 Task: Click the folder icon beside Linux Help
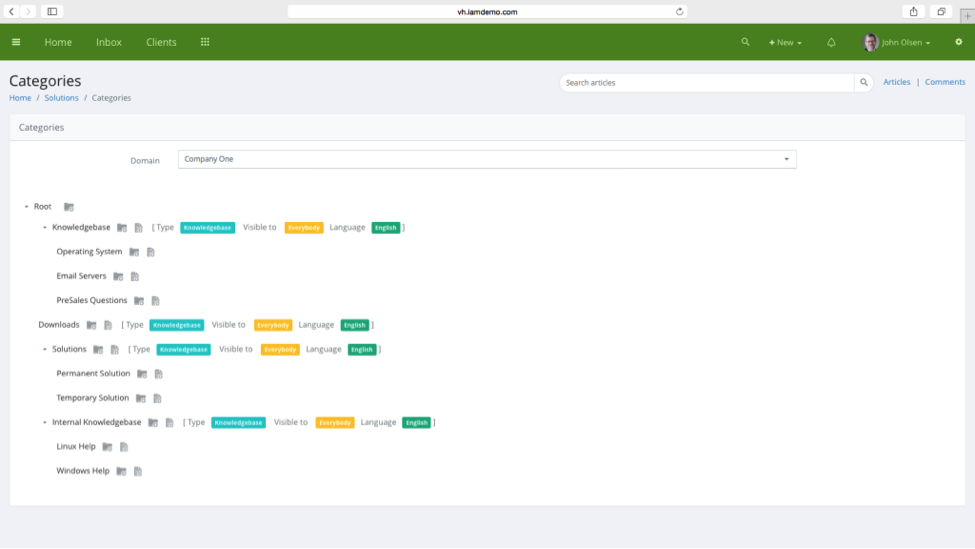107,447
